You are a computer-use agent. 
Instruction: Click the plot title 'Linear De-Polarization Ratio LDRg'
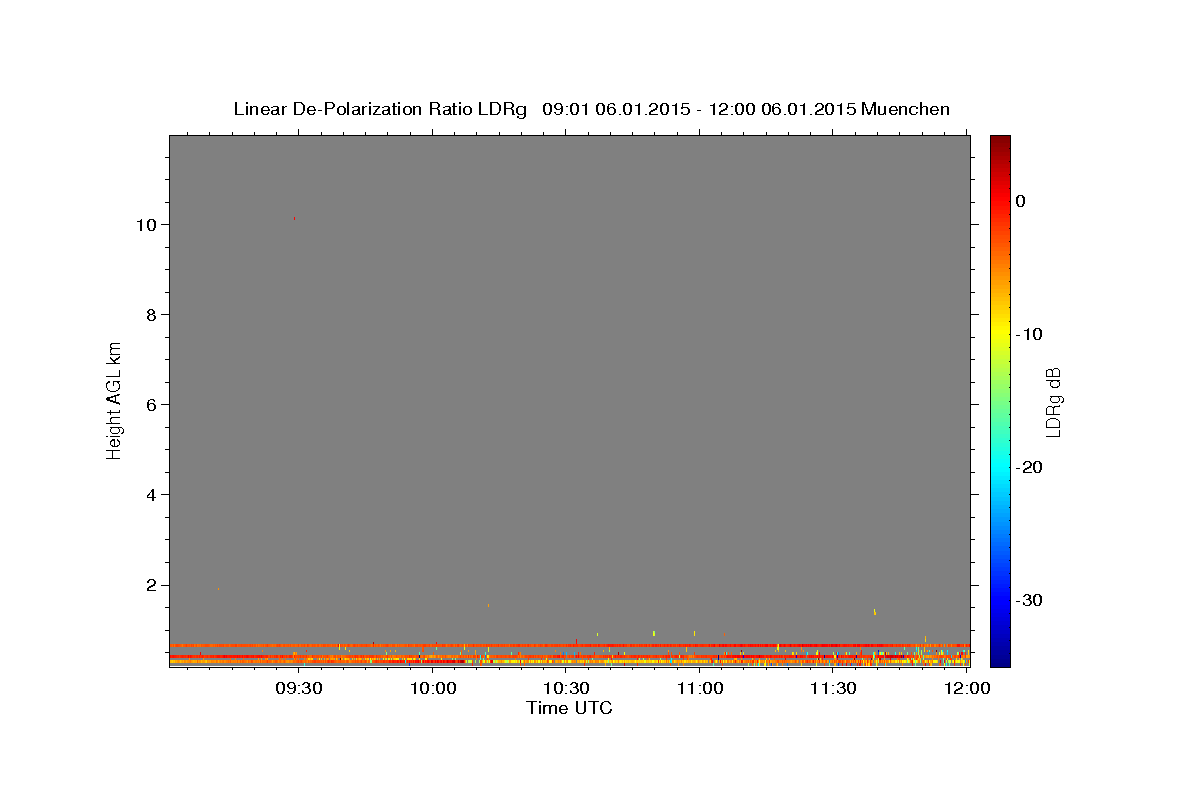coord(379,109)
